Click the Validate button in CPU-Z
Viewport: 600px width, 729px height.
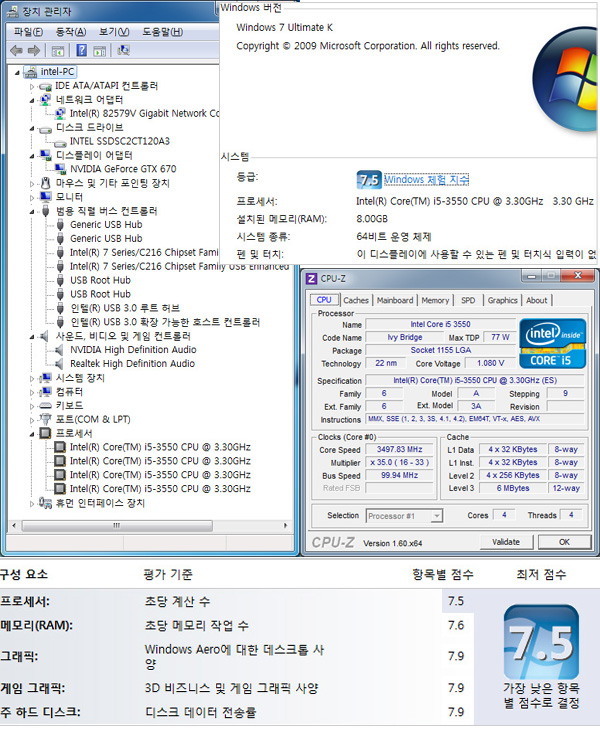pyautogui.click(x=506, y=542)
